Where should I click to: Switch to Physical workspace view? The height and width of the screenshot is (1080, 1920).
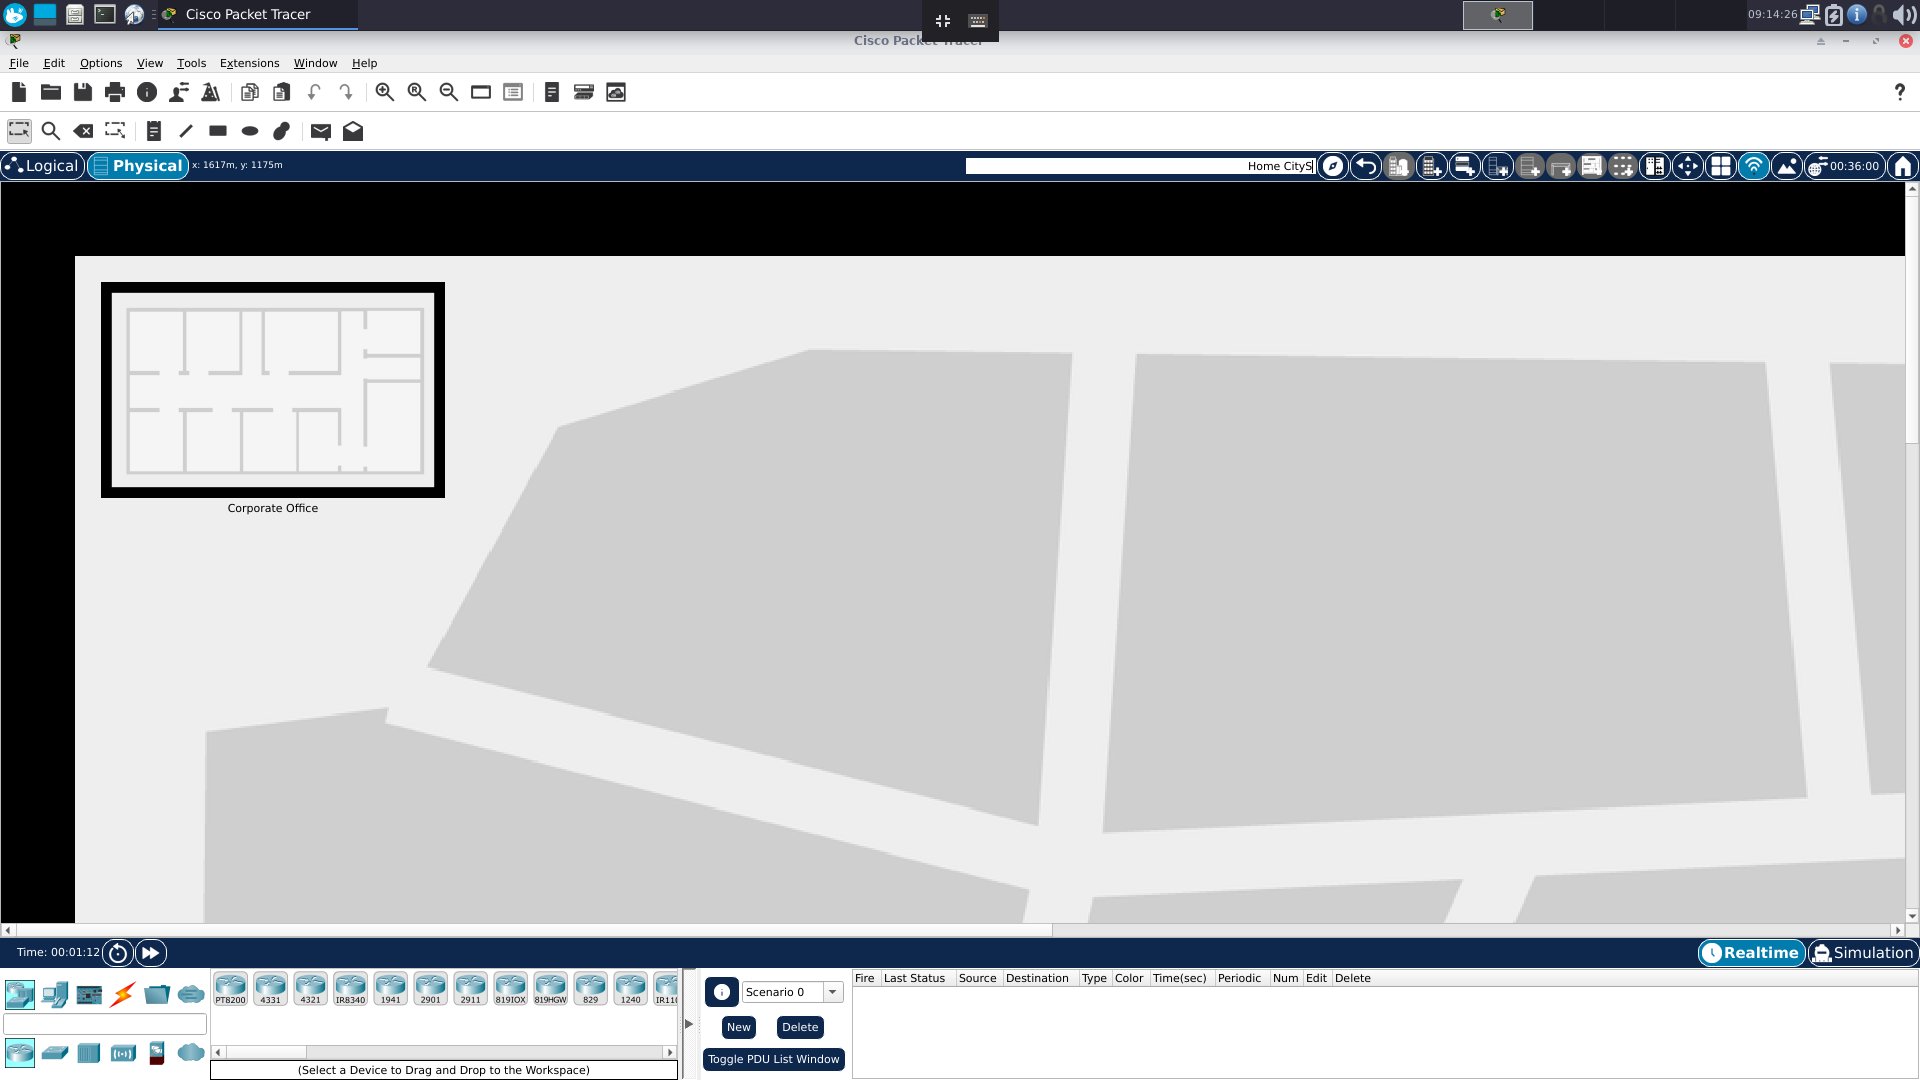pos(138,166)
